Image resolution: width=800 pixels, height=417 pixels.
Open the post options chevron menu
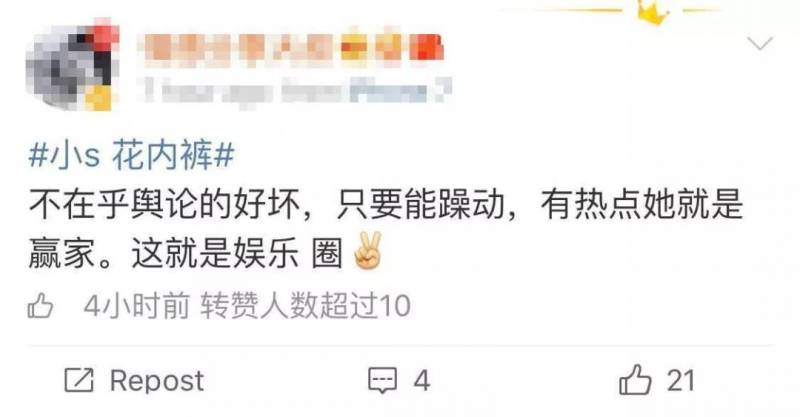[760, 44]
